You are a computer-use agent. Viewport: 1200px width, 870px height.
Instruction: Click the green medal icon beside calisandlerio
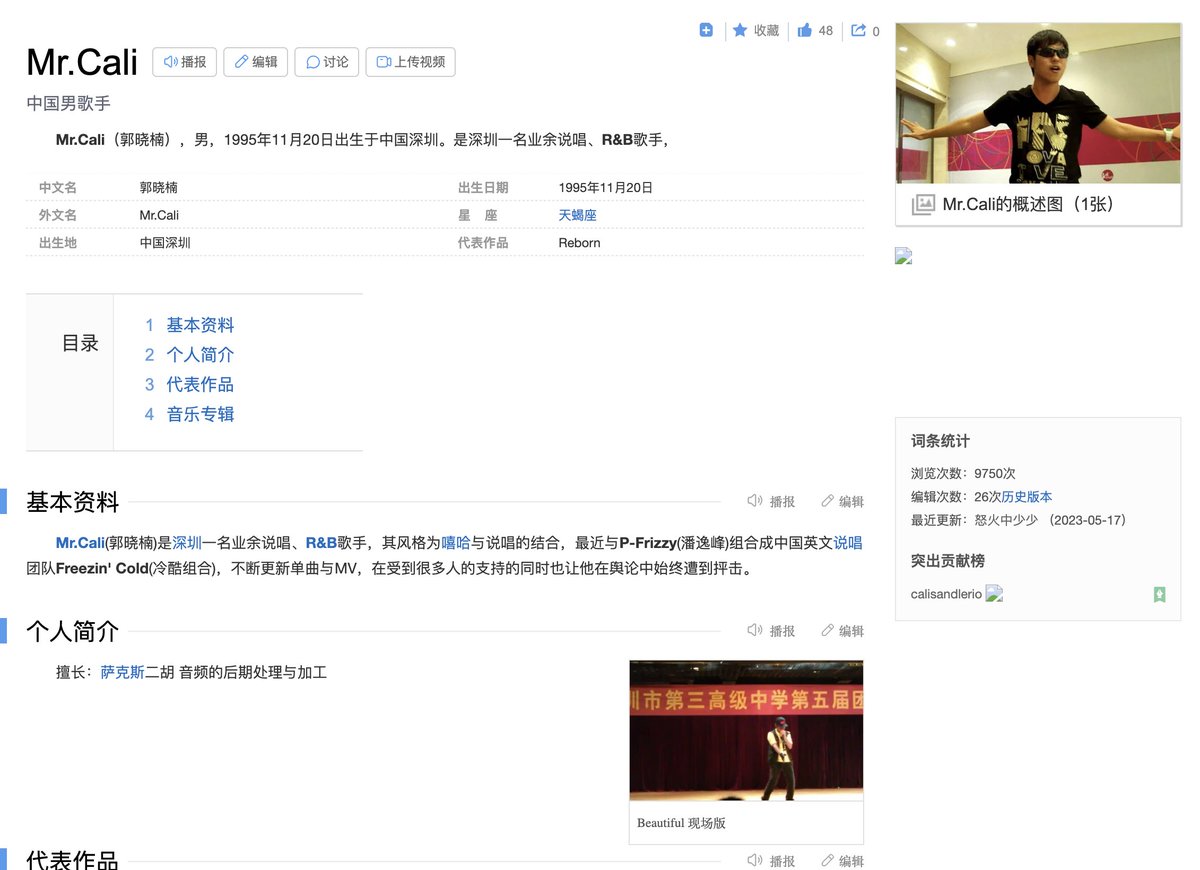[1159, 594]
